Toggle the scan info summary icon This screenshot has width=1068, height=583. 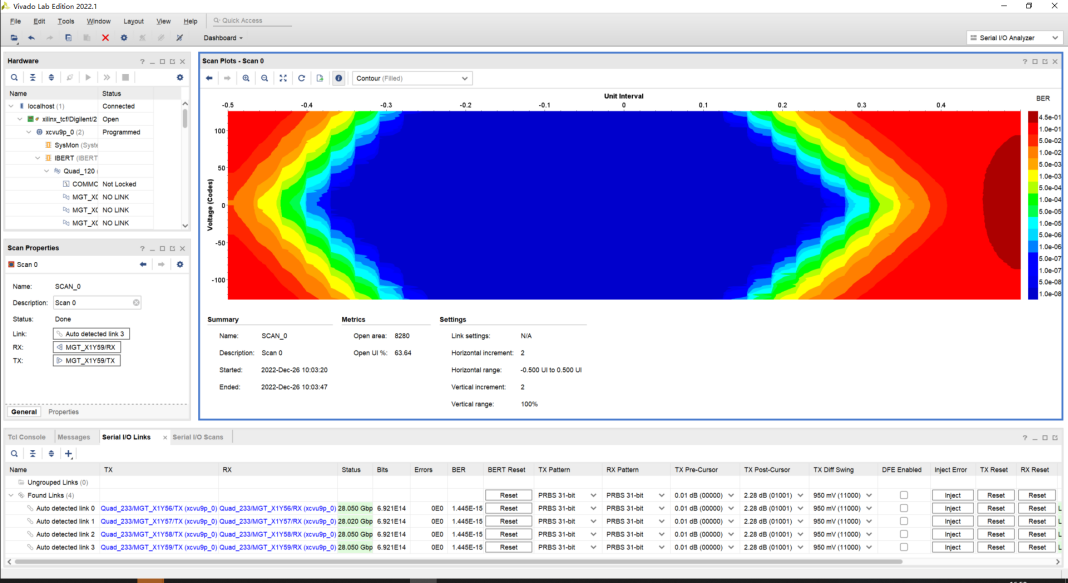(338, 78)
